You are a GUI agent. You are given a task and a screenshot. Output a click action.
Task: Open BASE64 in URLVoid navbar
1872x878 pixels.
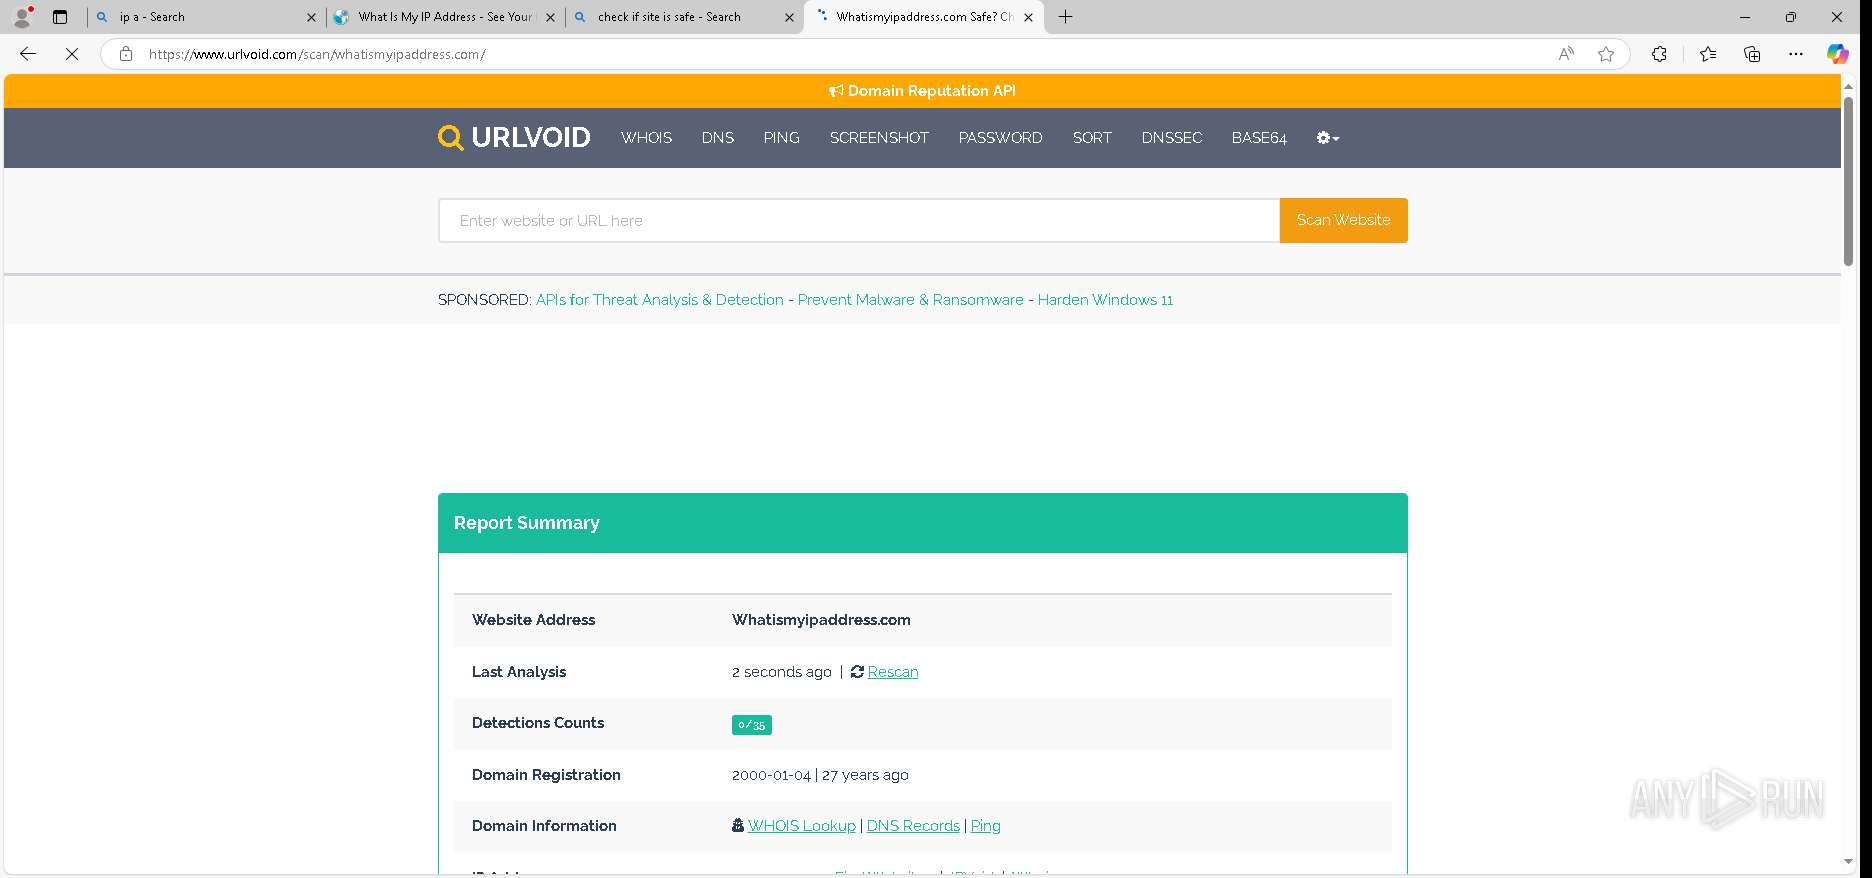(1259, 138)
